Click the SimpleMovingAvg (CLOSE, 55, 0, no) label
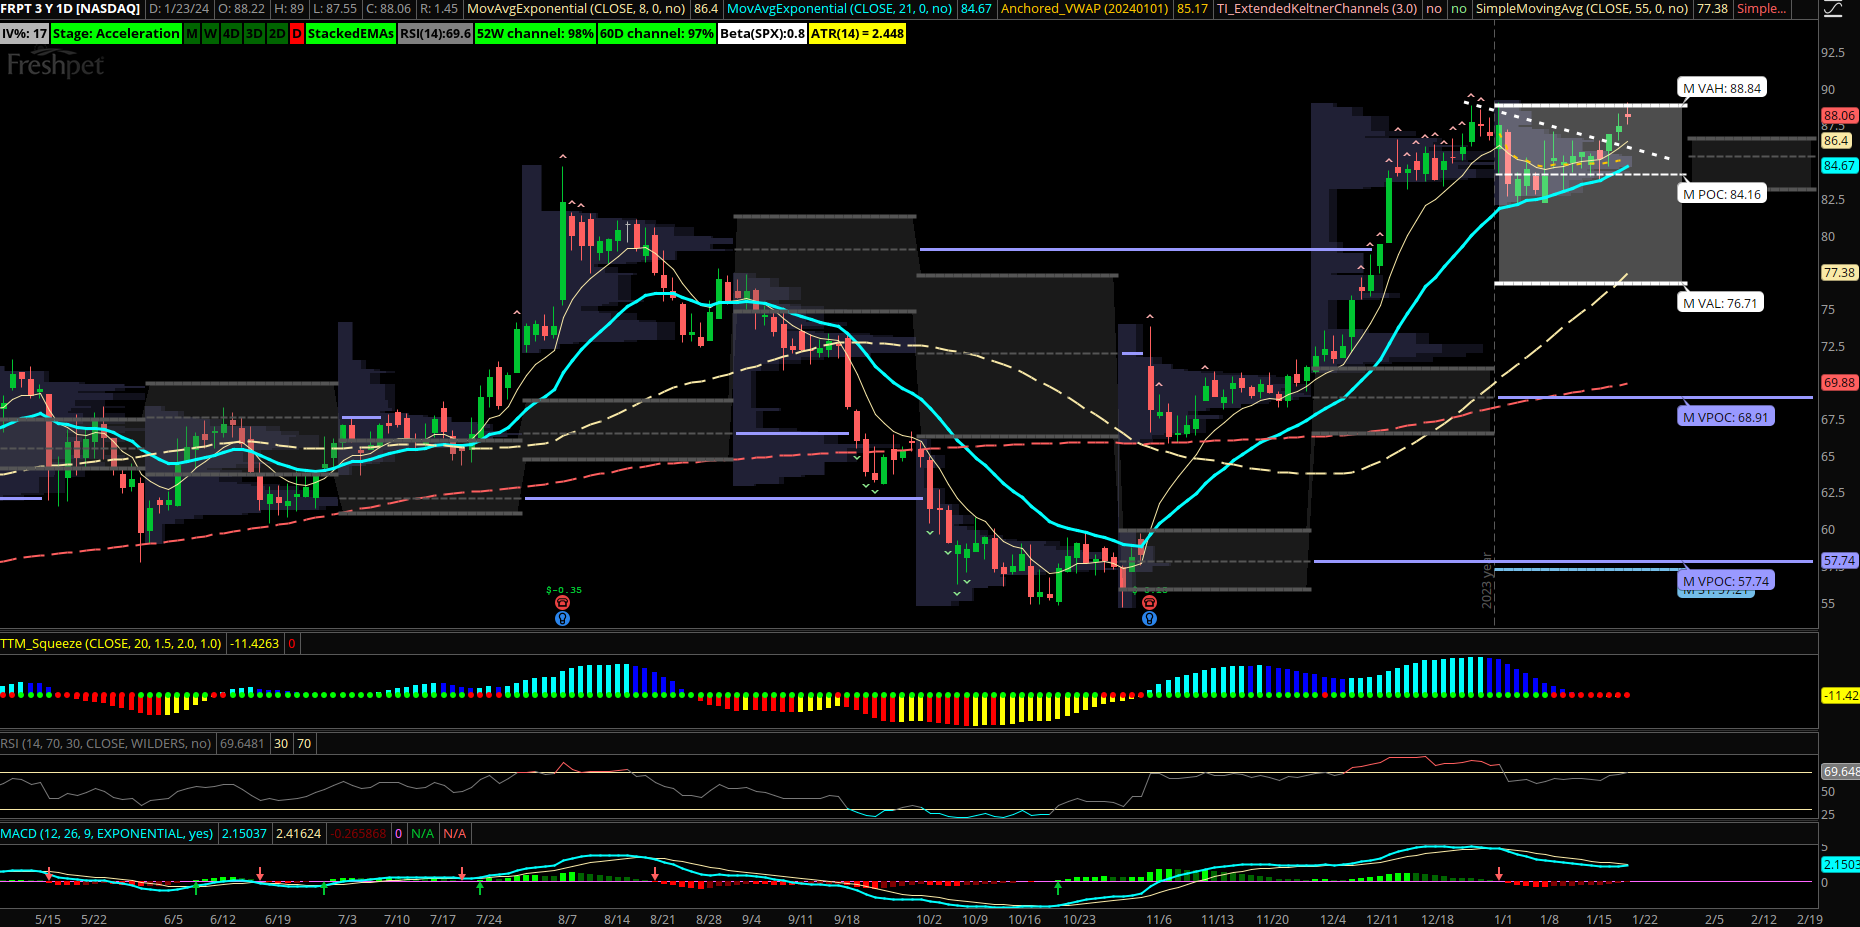The width and height of the screenshot is (1860, 927). (x=1582, y=9)
